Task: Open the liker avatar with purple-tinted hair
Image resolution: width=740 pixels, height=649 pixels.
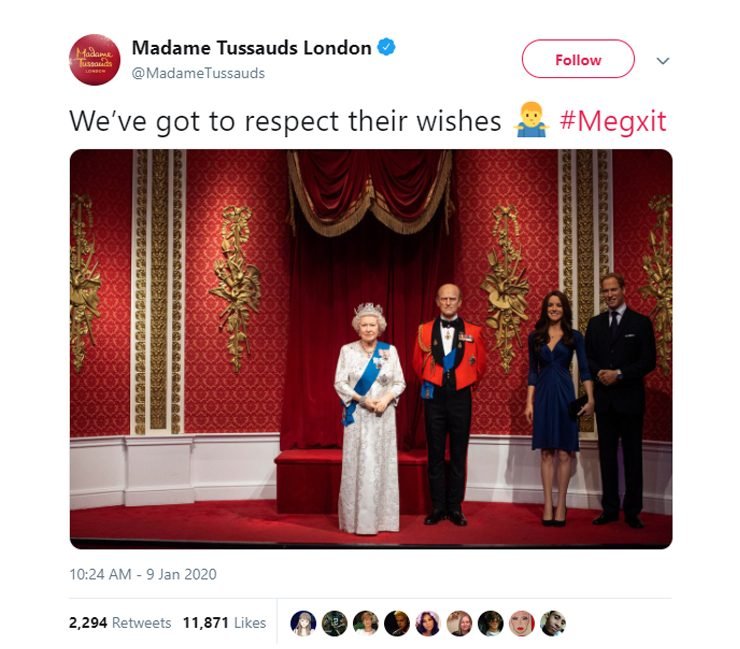Action: pyautogui.click(x=428, y=623)
